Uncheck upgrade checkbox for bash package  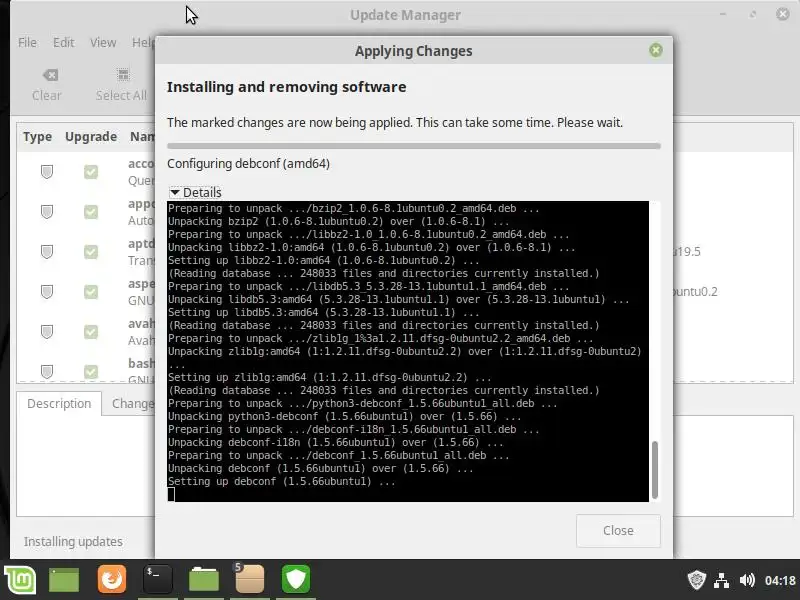pyautogui.click(x=91, y=371)
